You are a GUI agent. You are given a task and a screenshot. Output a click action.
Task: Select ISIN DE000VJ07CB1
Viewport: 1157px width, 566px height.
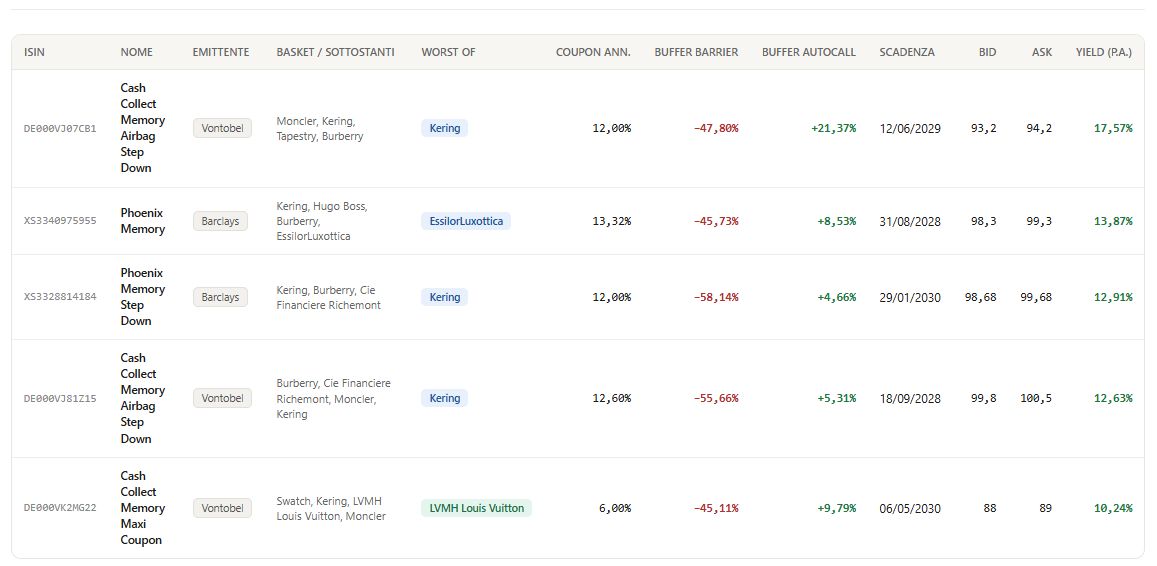60,128
